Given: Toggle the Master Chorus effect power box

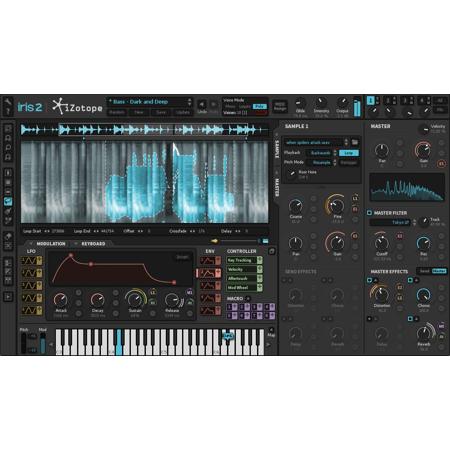Looking at the screenshot, I should click(410, 280).
